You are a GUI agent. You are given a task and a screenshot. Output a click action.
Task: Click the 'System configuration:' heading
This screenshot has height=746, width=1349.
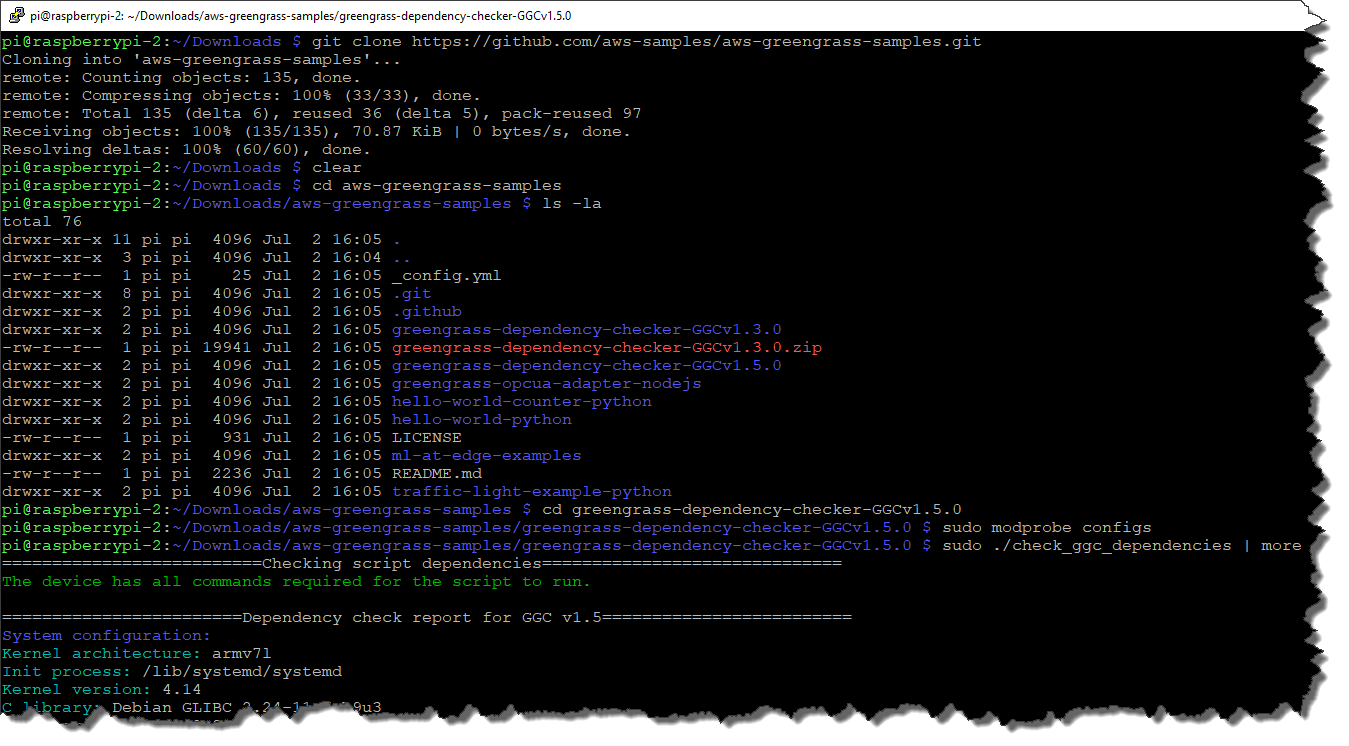tap(107, 636)
